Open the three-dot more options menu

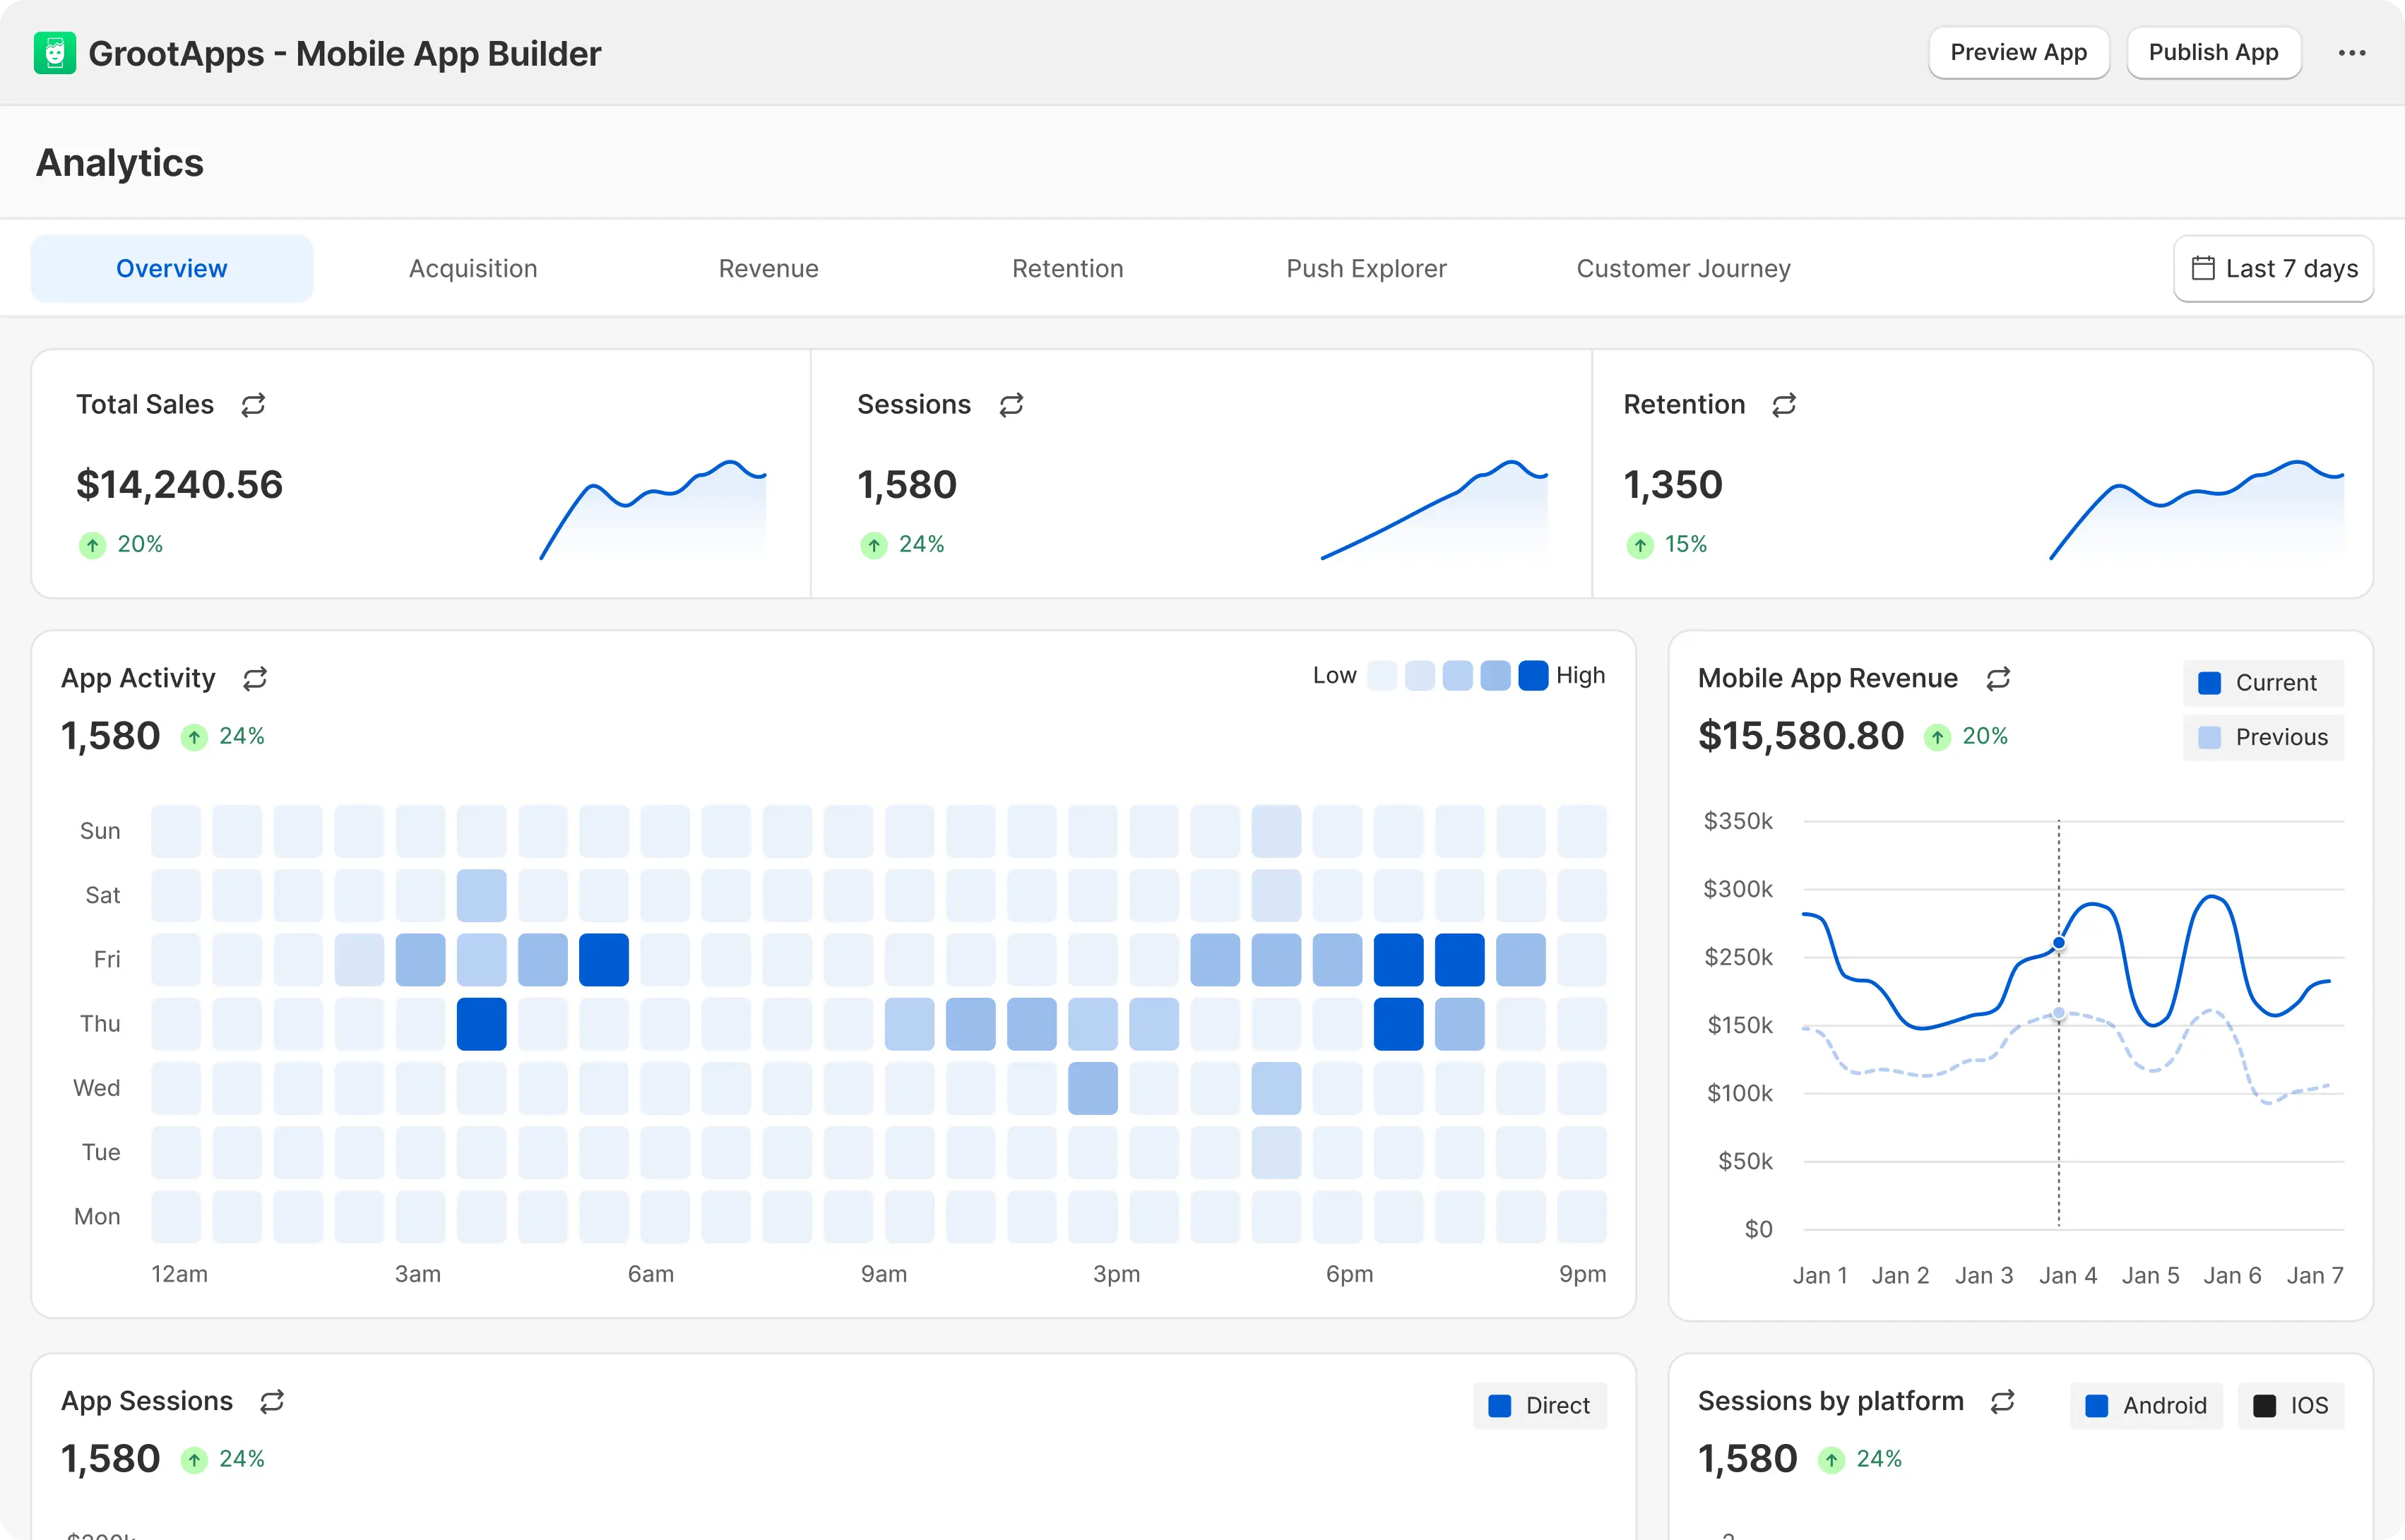tap(2352, 53)
